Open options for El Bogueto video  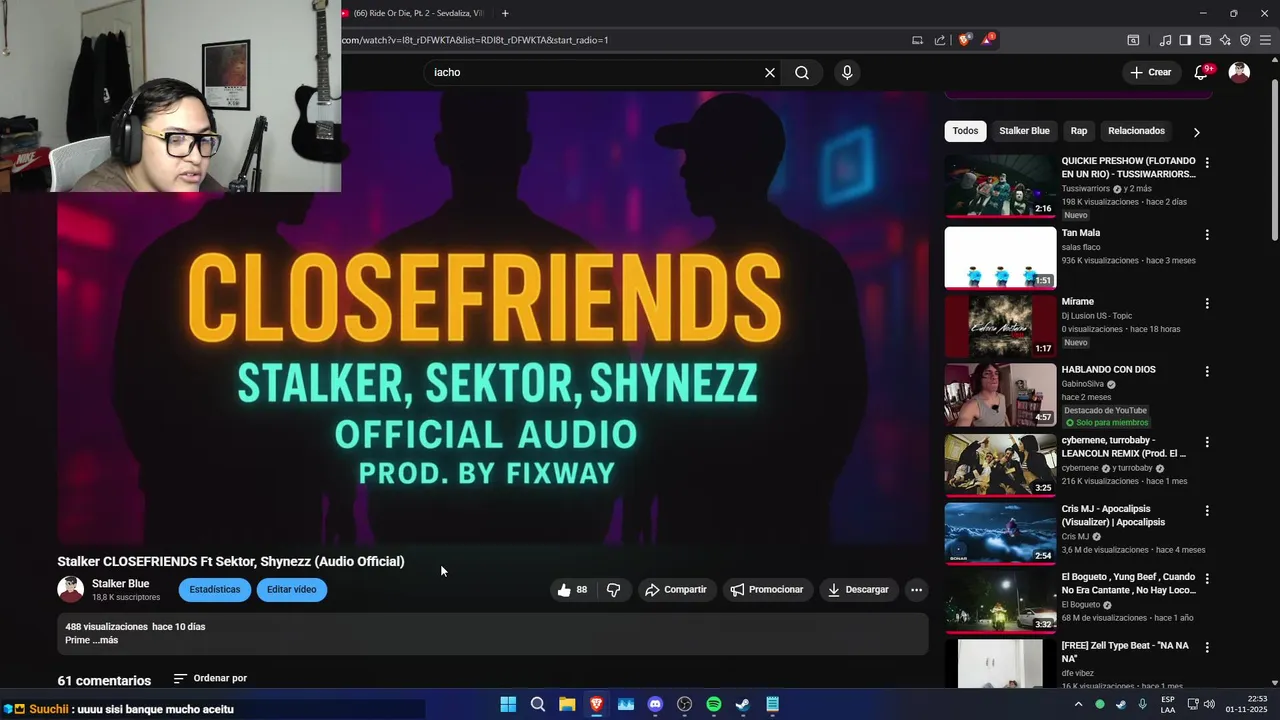[1207, 578]
